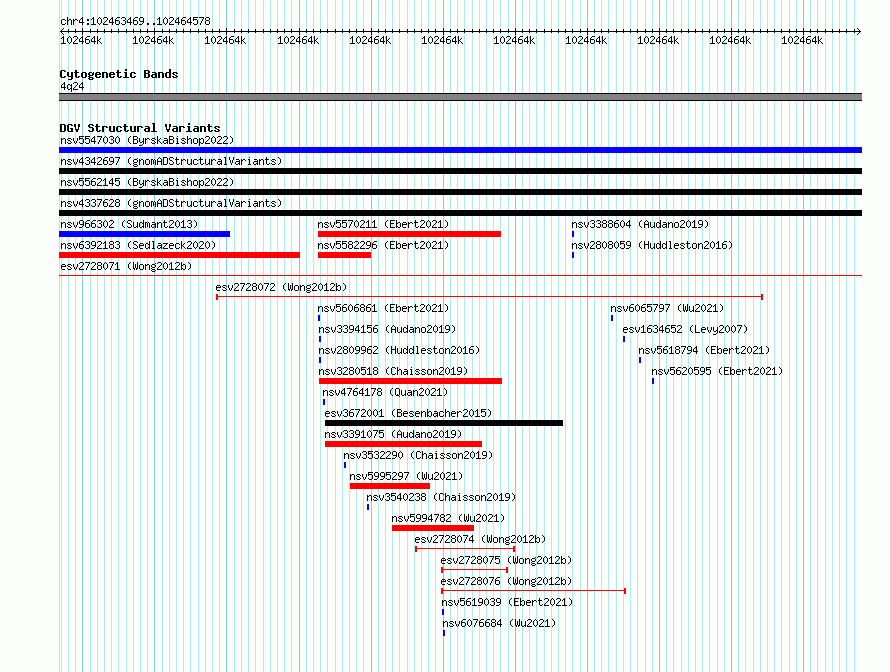Click the thin red span of esv2728076
This screenshot has height=672, width=890.
[534, 591]
